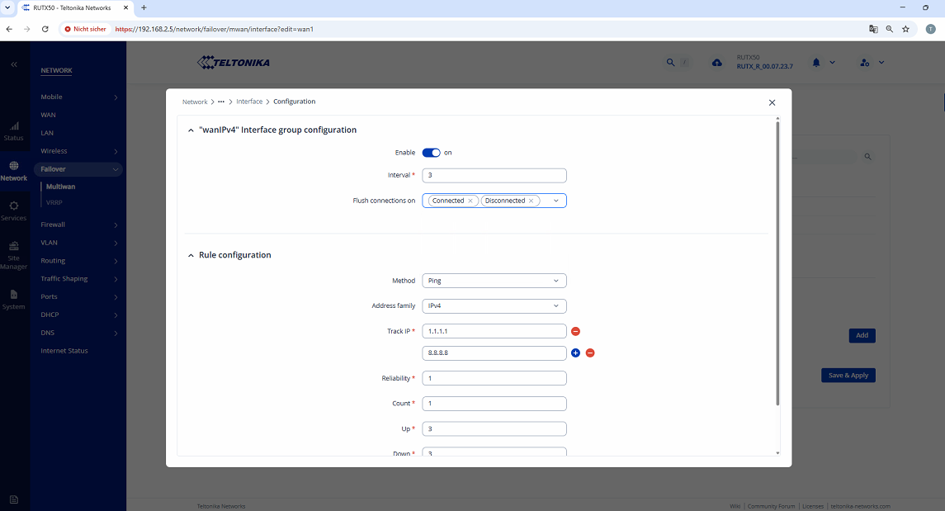Click the search icon in background table

(x=868, y=157)
